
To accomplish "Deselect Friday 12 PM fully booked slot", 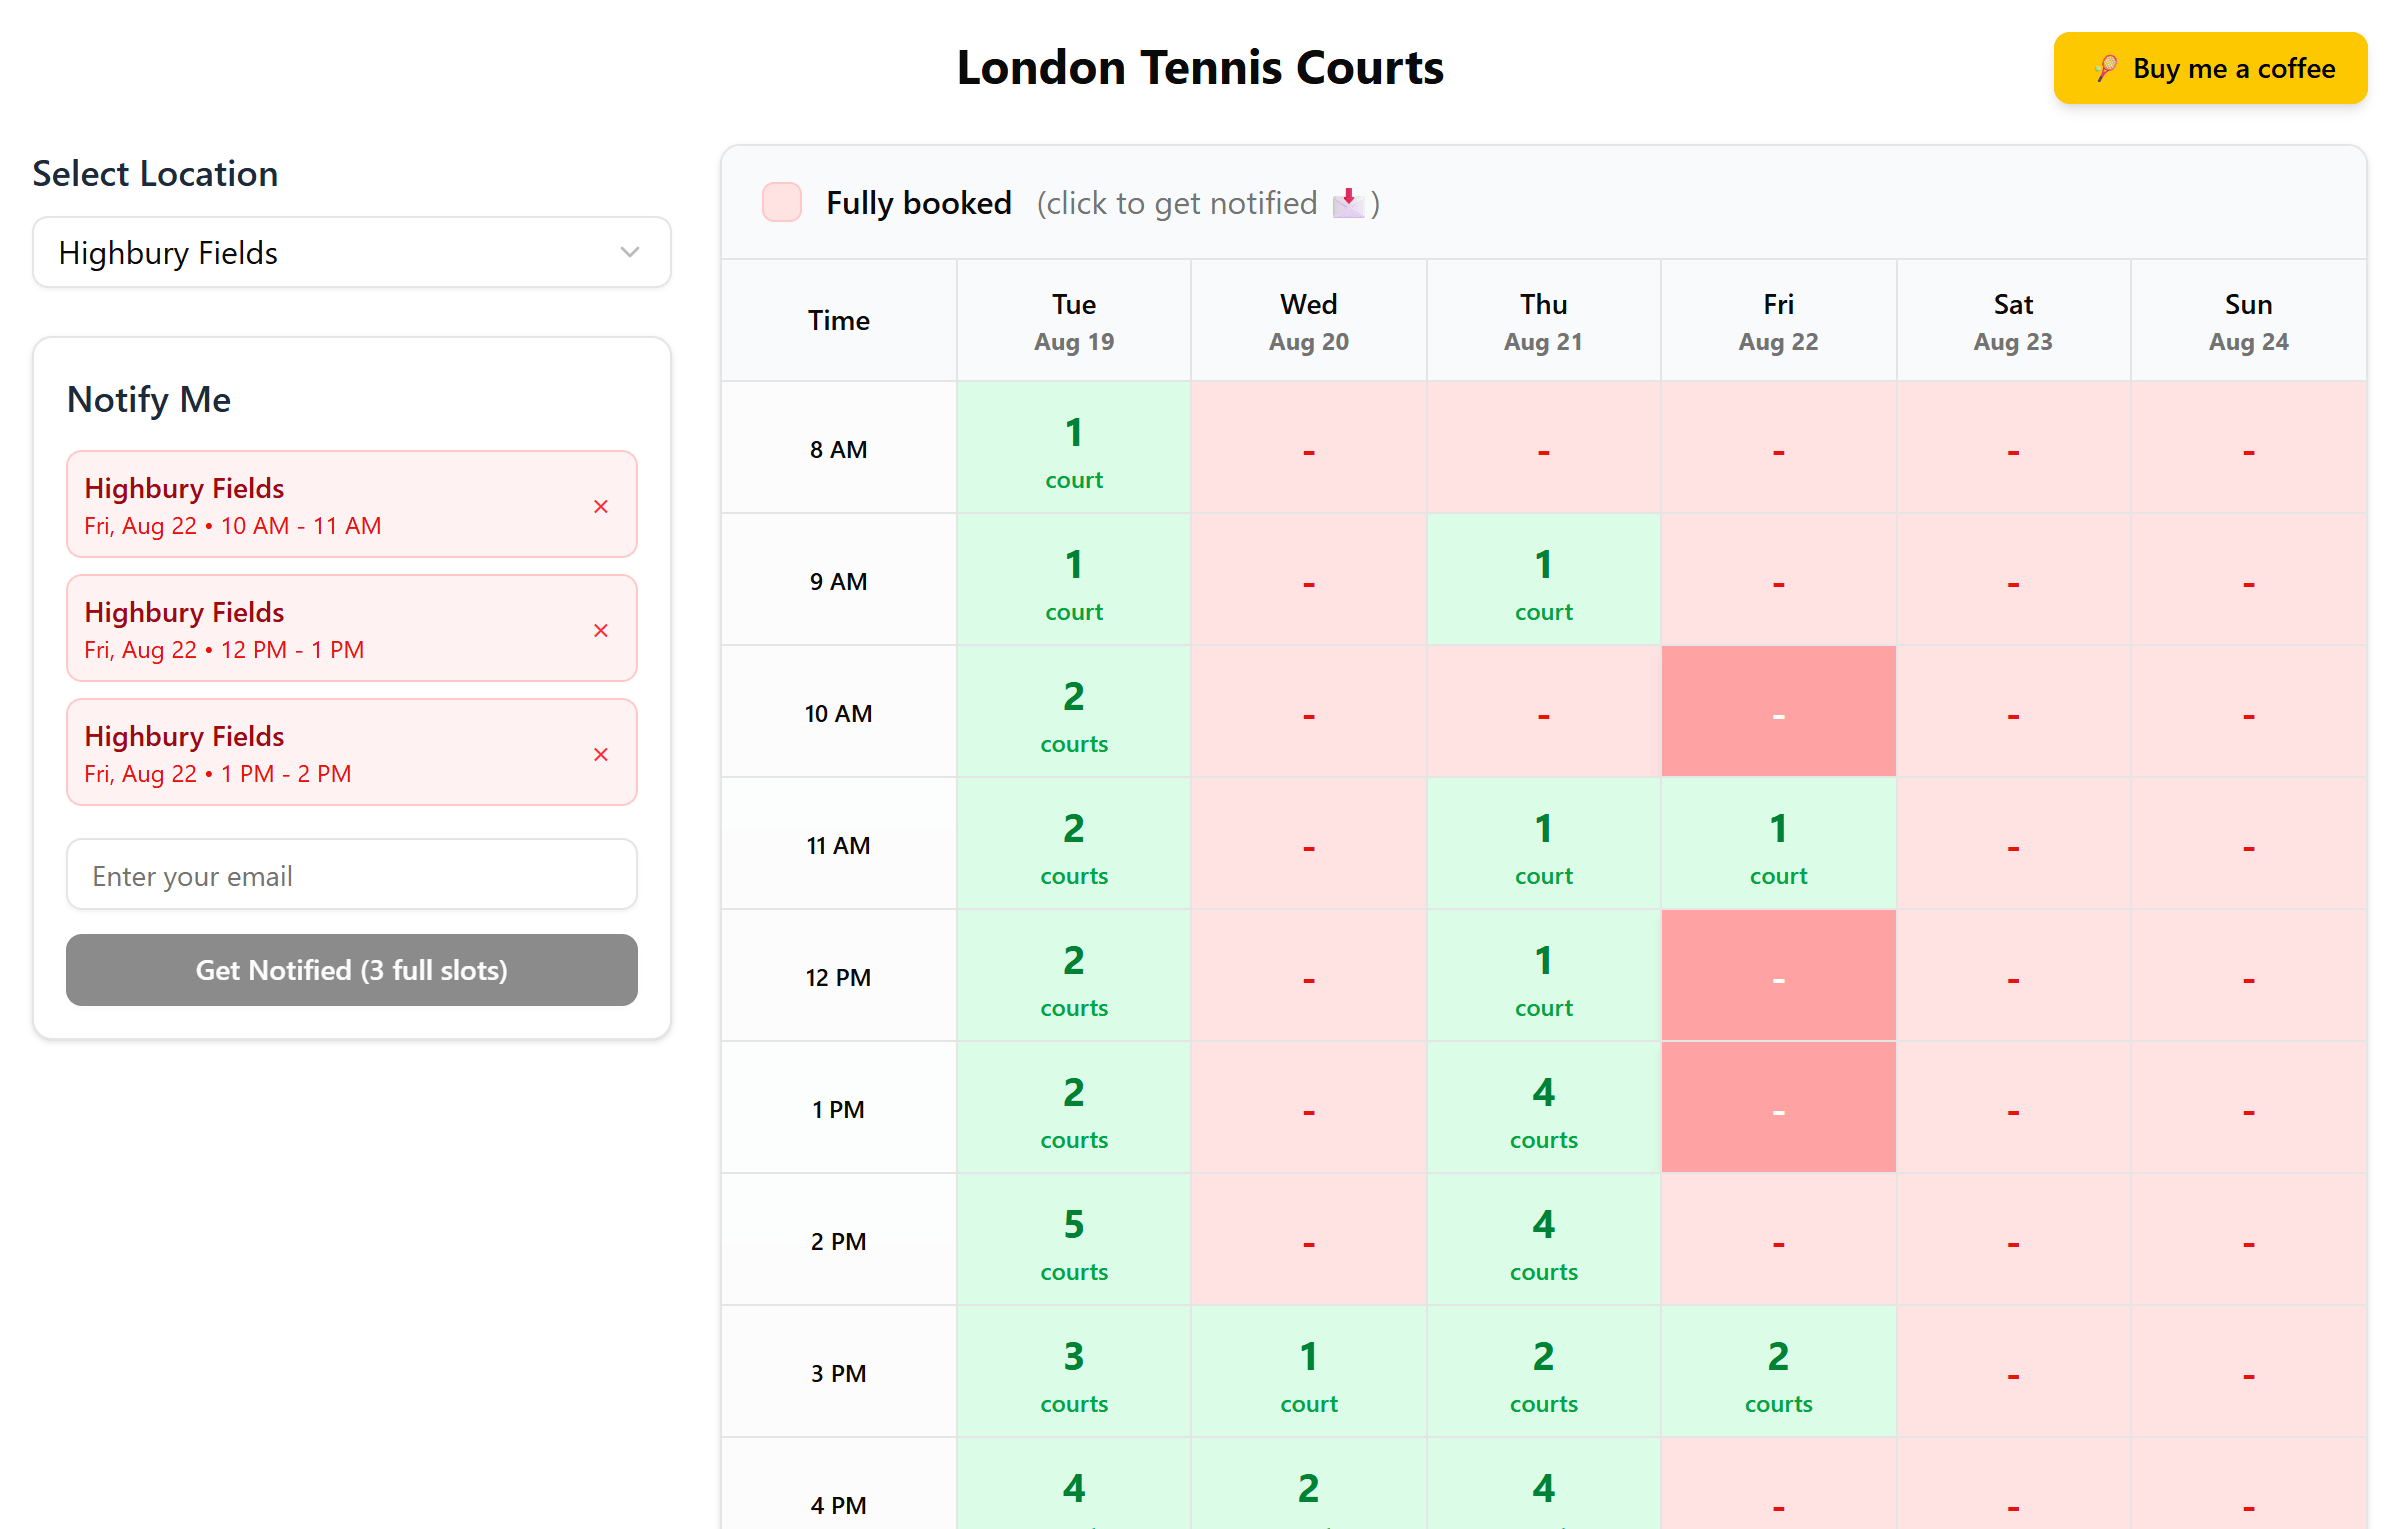I will [x=1778, y=976].
